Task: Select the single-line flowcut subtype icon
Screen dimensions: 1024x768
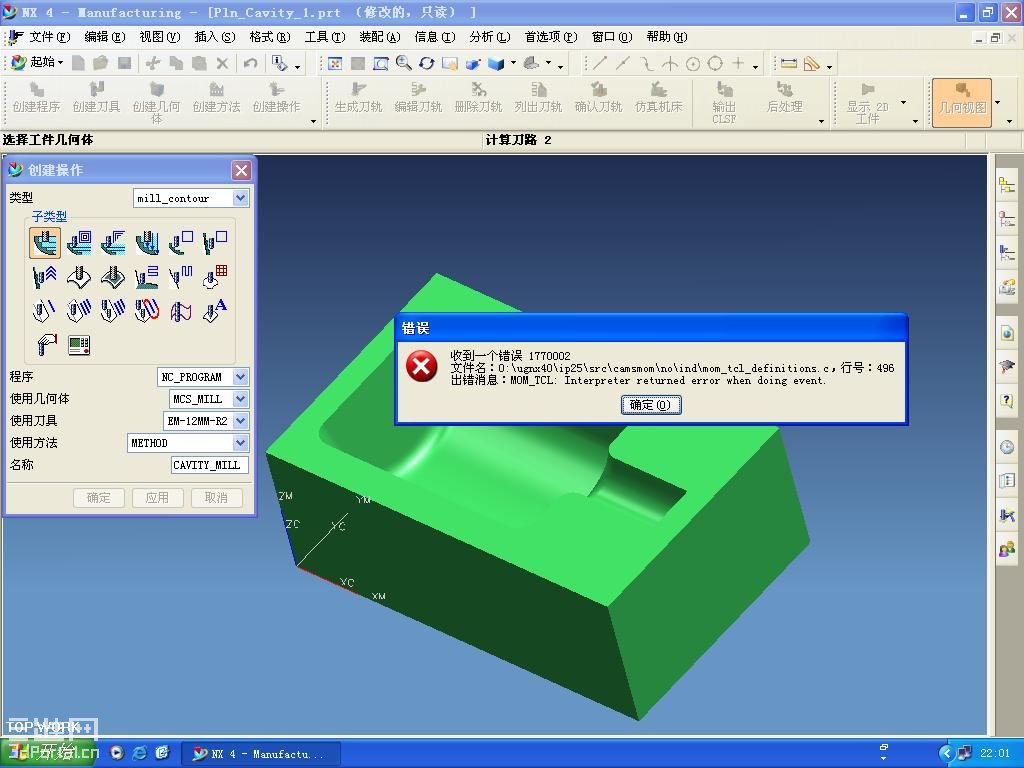Action: click(45, 310)
